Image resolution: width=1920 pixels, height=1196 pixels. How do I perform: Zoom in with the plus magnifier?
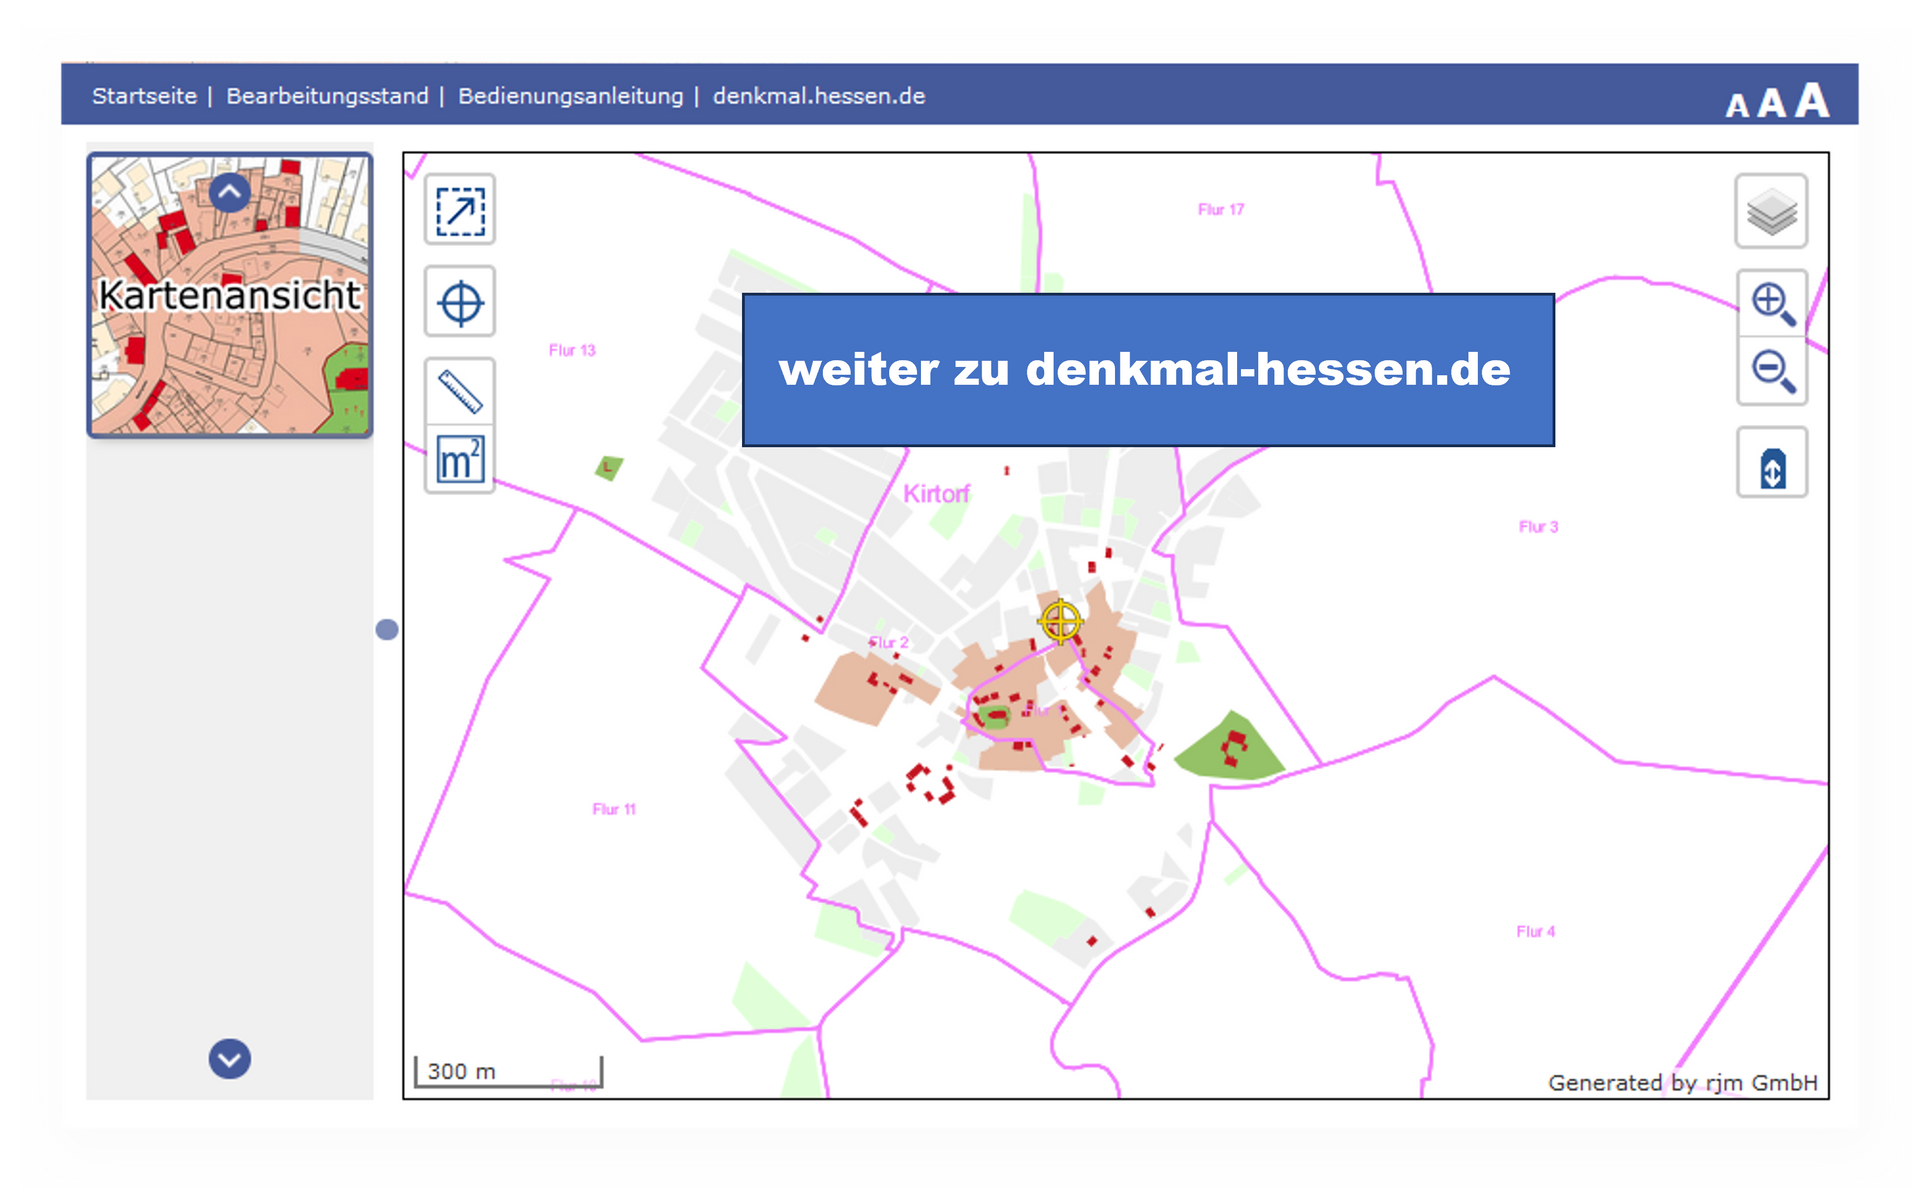click(1772, 303)
